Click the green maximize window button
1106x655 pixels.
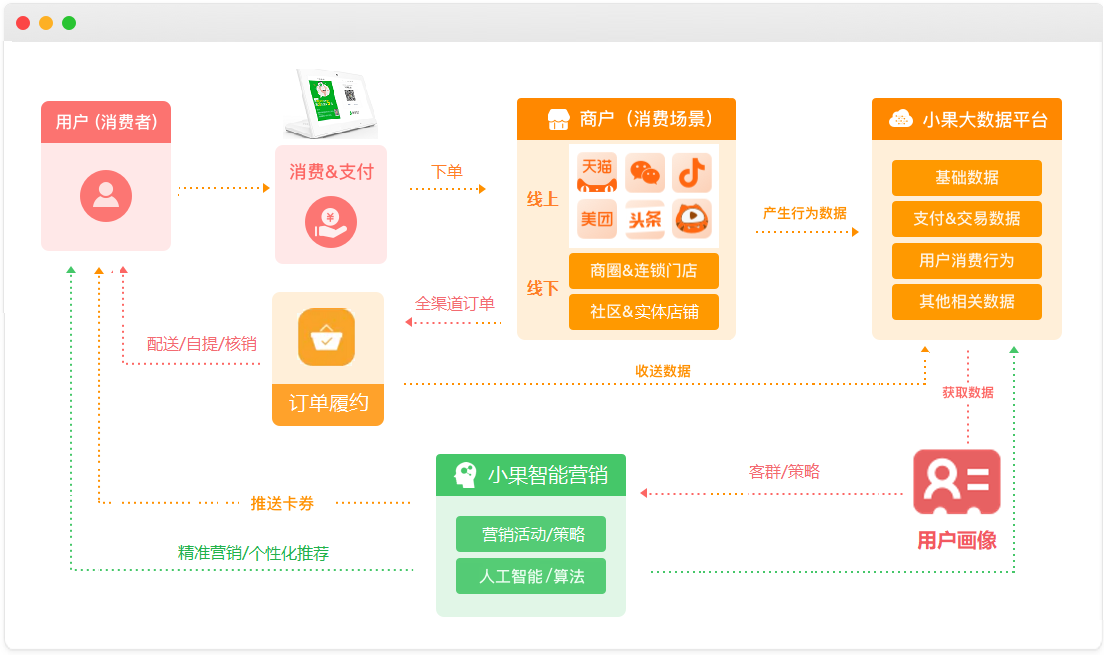point(69,23)
